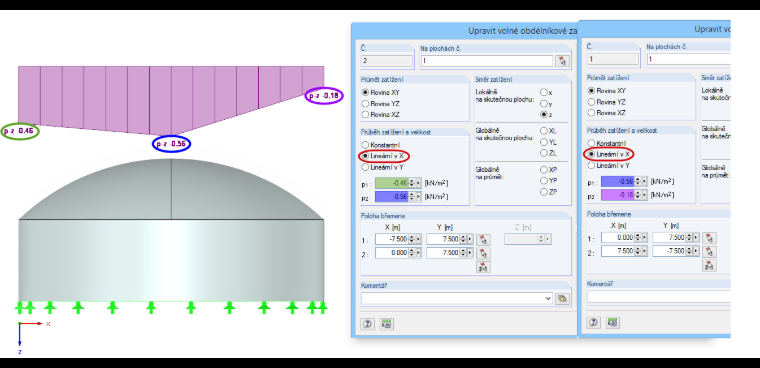Click the Y row 2 field in load No. 2 dialog
Viewport: 760px width, 368px height.
(x=443, y=253)
